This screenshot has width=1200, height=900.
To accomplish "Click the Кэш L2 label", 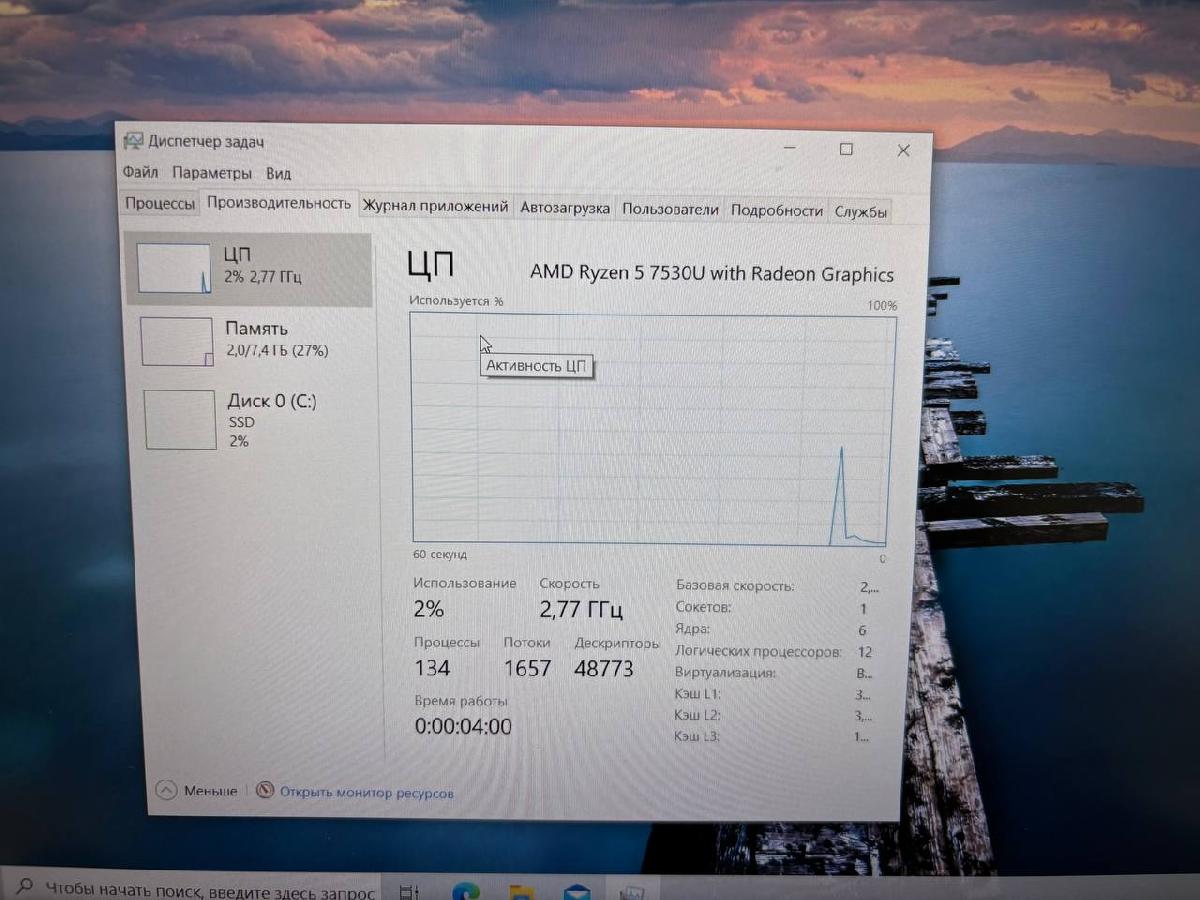I will 697,715.
